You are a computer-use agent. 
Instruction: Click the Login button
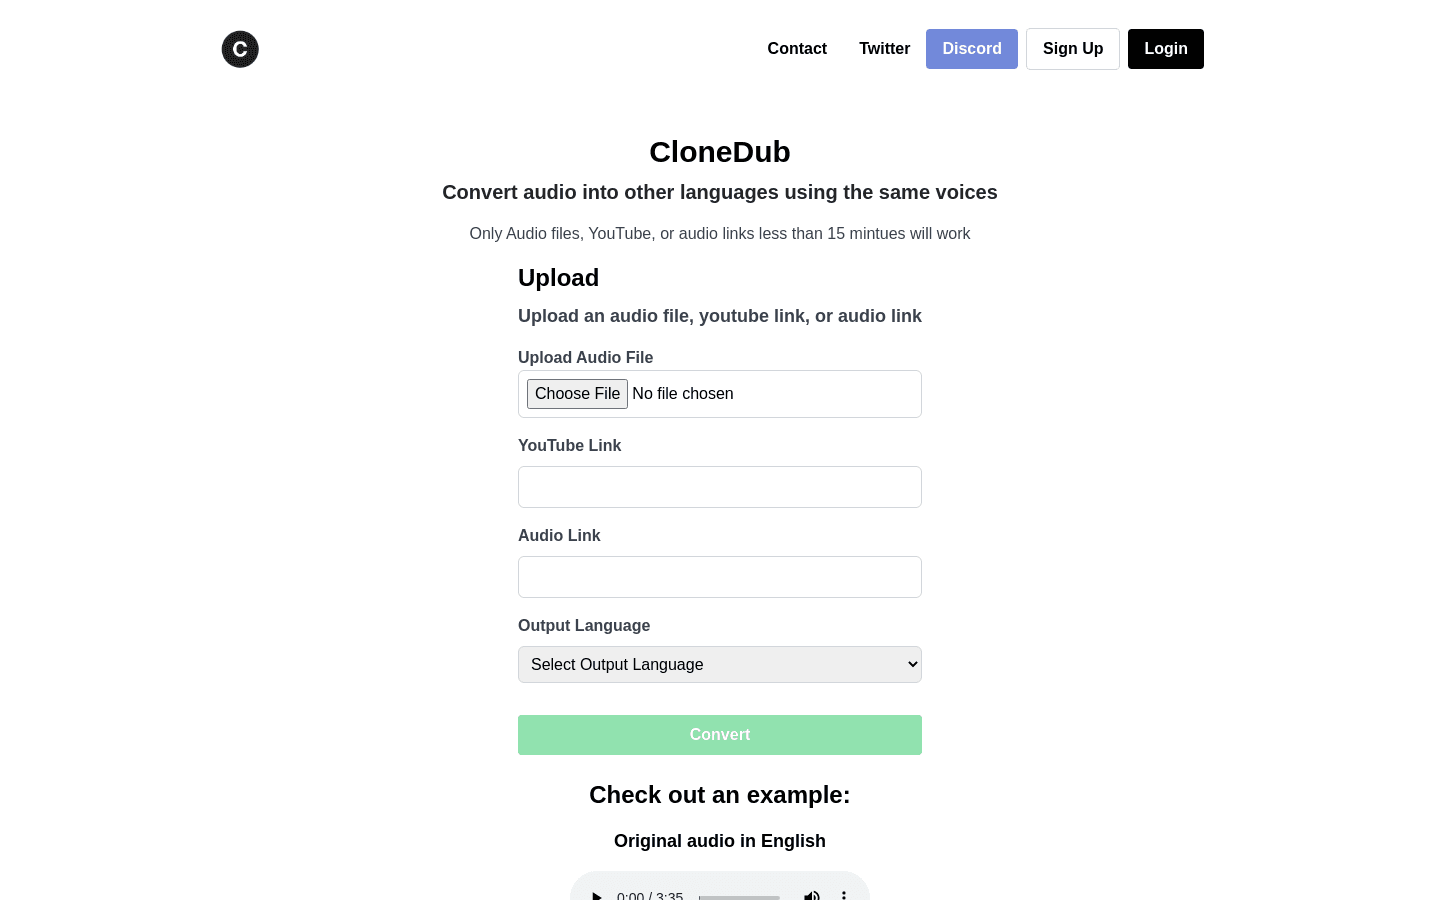pyautogui.click(x=1166, y=48)
